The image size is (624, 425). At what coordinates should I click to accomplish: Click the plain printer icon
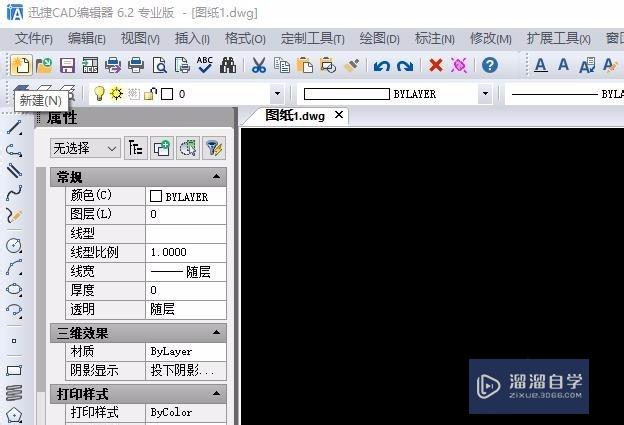136,65
